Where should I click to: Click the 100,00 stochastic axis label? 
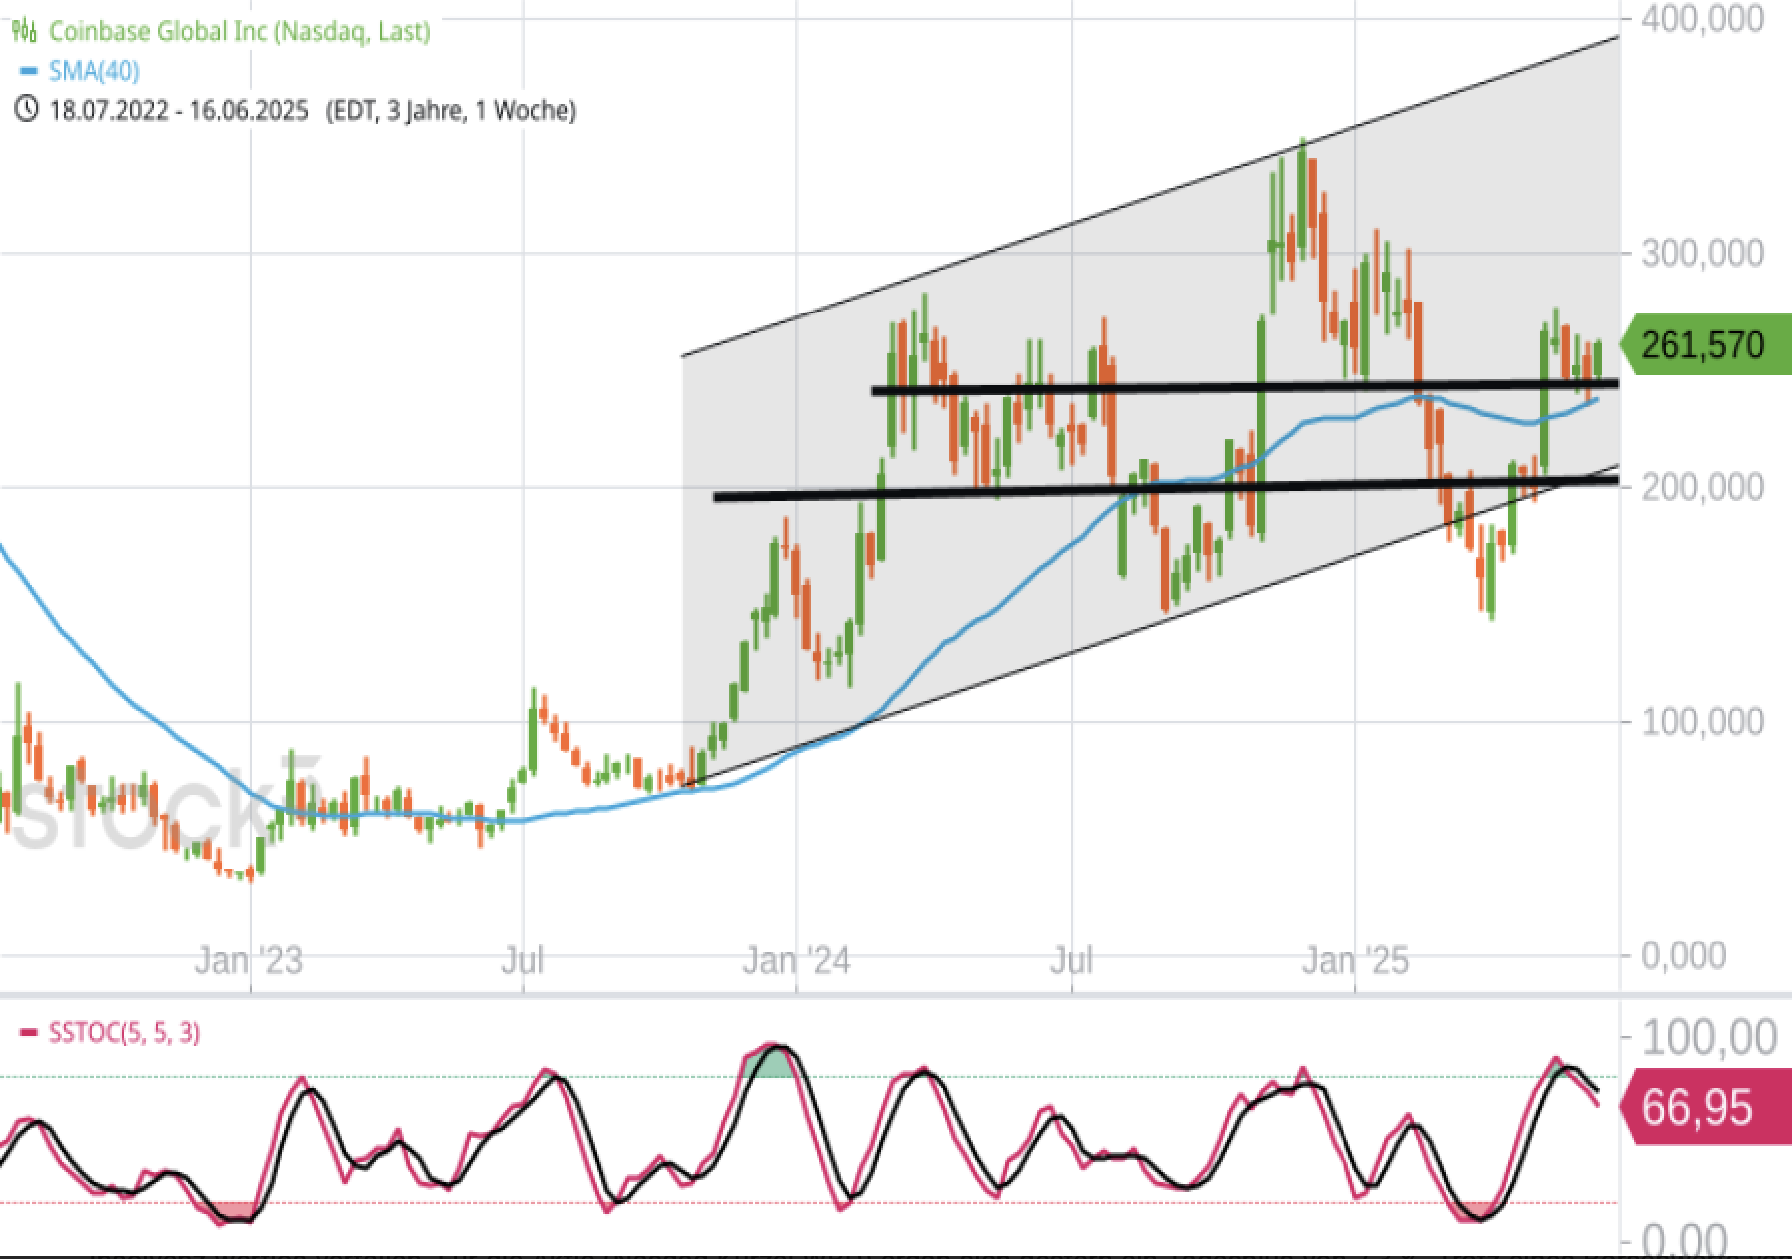(1710, 1038)
